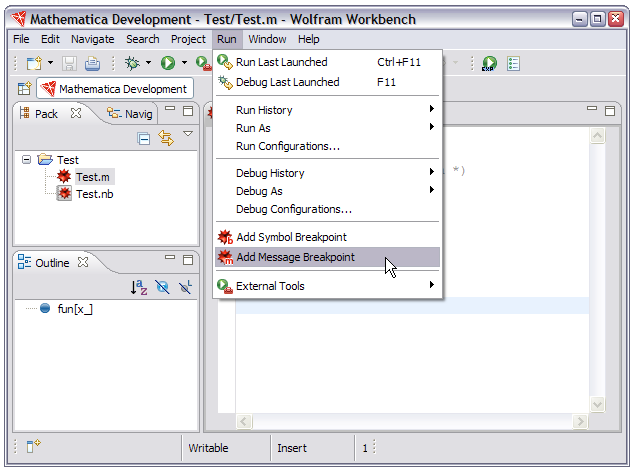634x470 pixels.
Task: Close the Outline view tab
Action: (x=83, y=262)
